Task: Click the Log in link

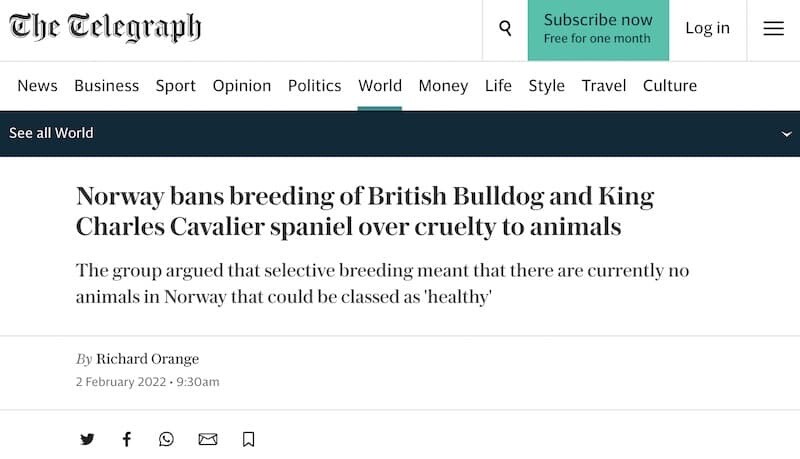Action: point(708,28)
